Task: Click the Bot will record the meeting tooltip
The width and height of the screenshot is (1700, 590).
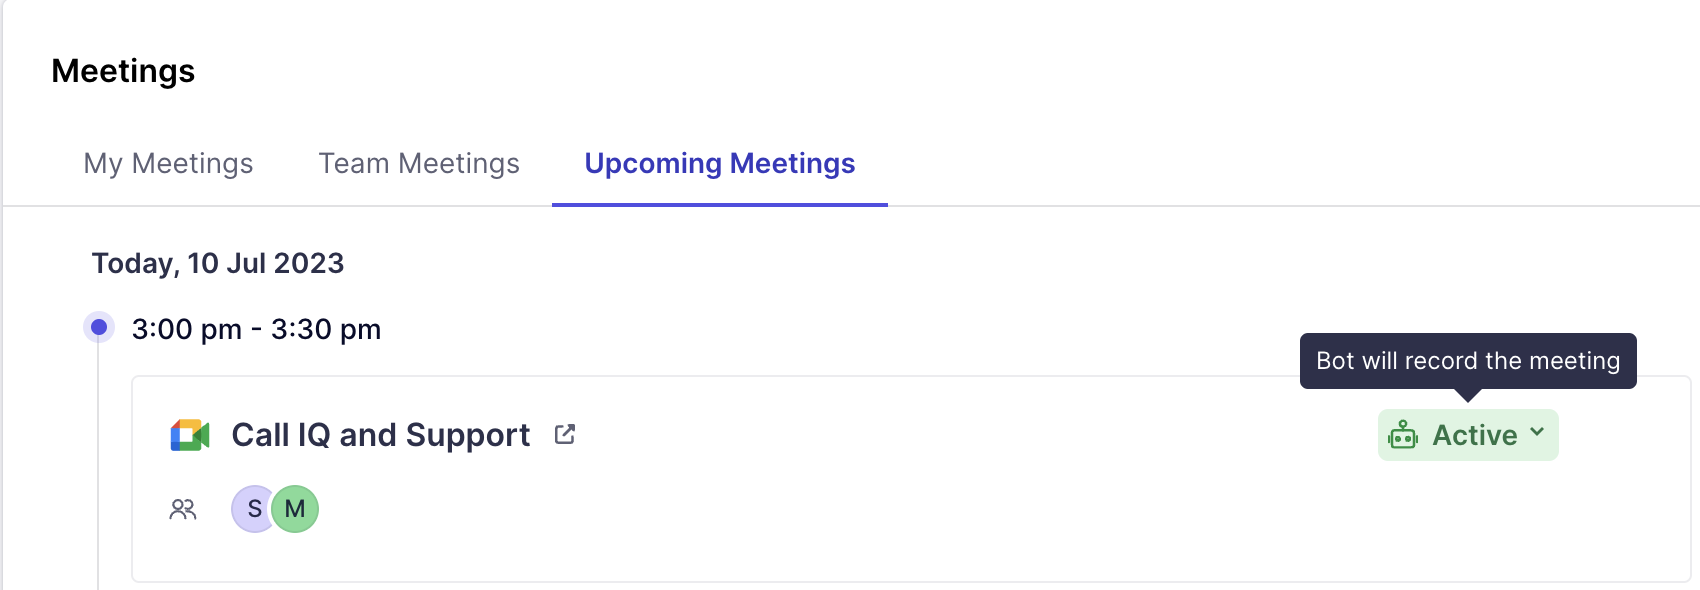Action: (x=1467, y=361)
